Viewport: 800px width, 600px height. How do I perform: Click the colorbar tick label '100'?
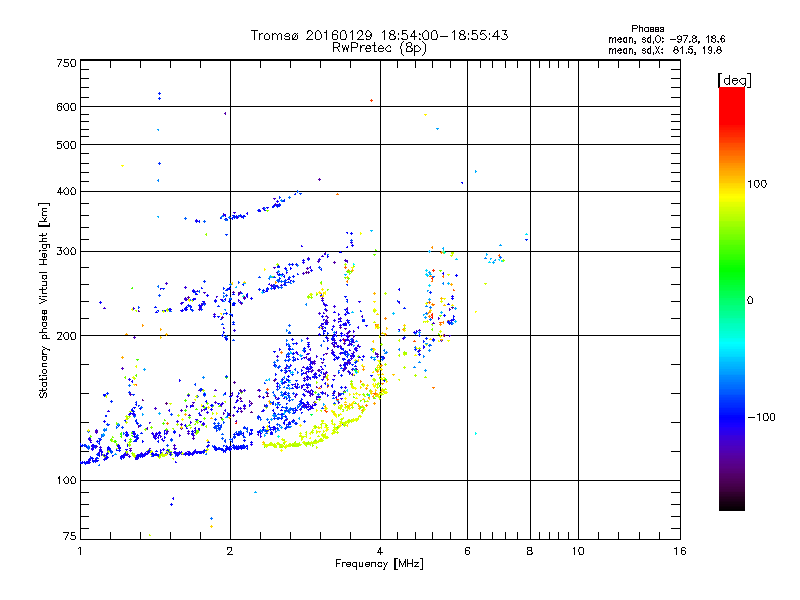pos(757,184)
